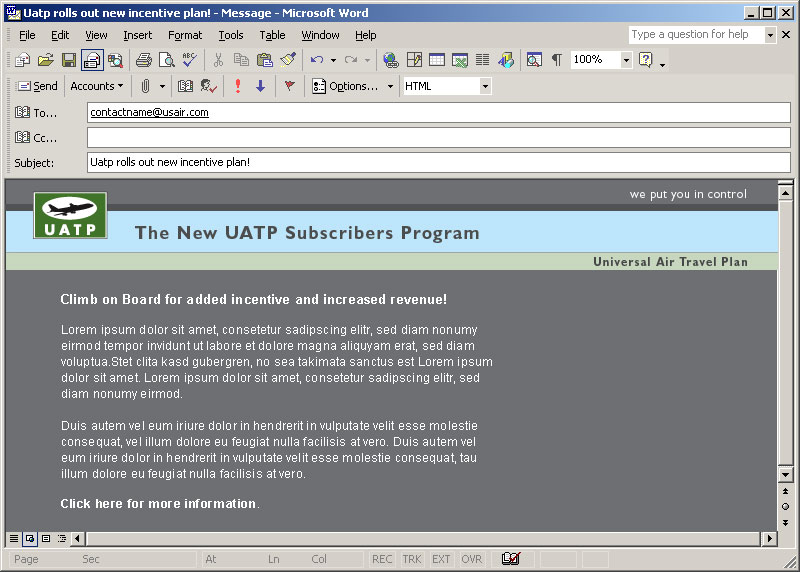Select the Format Painter brush icon
The height and width of the screenshot is (572, 800).
point(288,60)
